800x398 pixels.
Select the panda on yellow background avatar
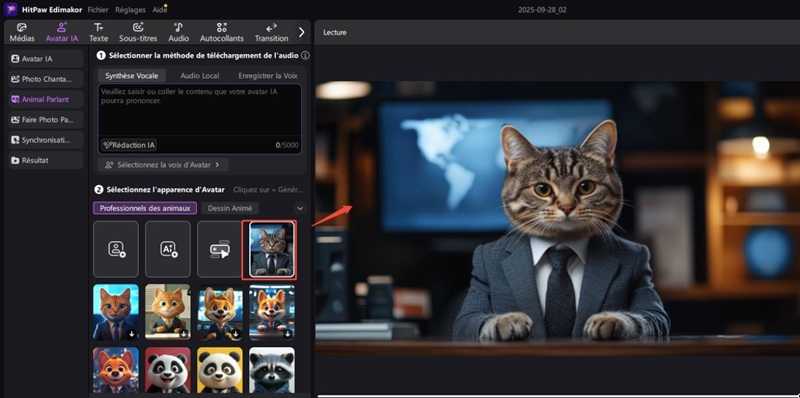click(220, 370)
